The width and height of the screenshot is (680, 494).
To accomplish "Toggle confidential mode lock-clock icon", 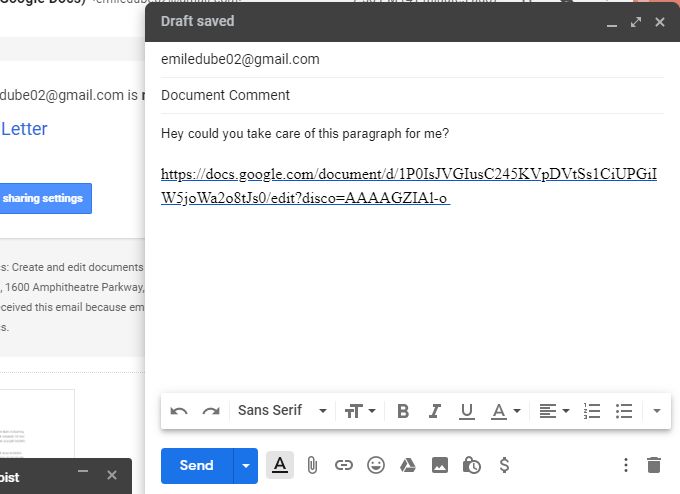I will (471, 465).
